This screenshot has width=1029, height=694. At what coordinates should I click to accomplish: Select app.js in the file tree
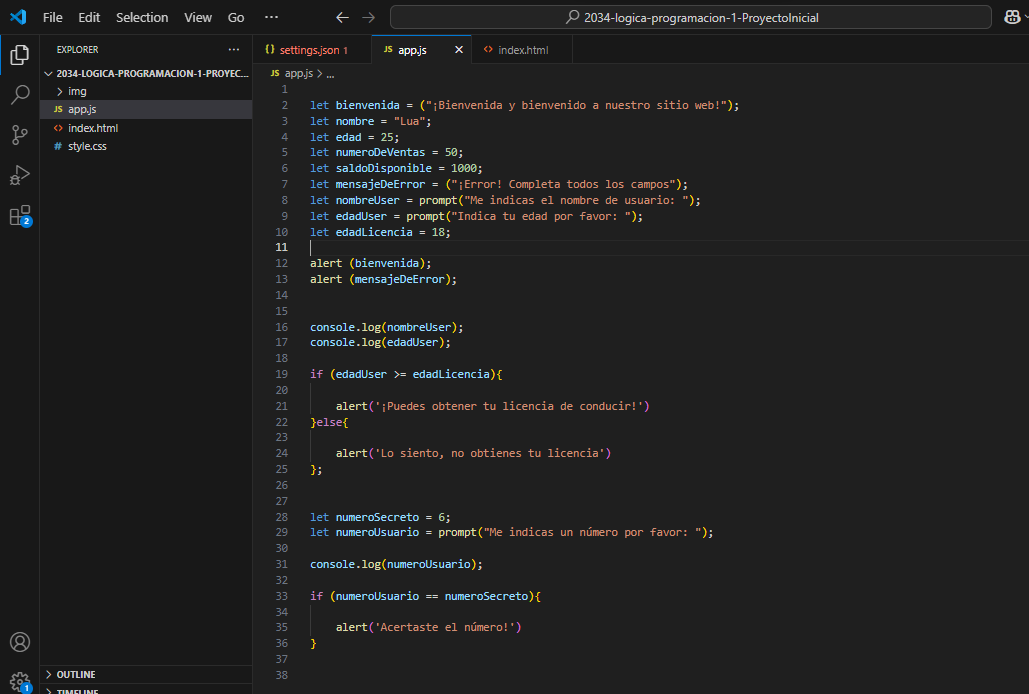146,110
